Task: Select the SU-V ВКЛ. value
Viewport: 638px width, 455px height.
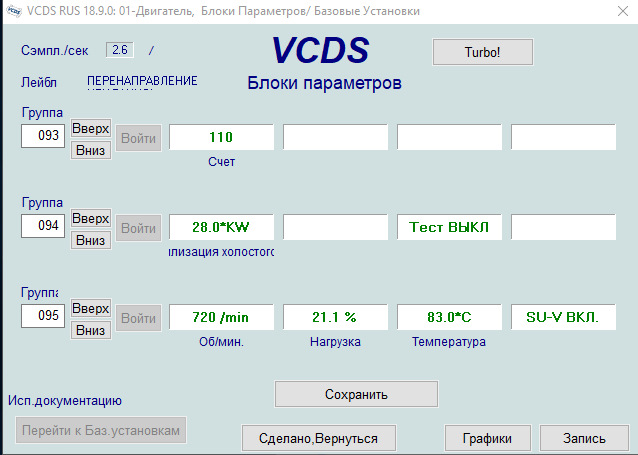Action: (x=563, y=317)
